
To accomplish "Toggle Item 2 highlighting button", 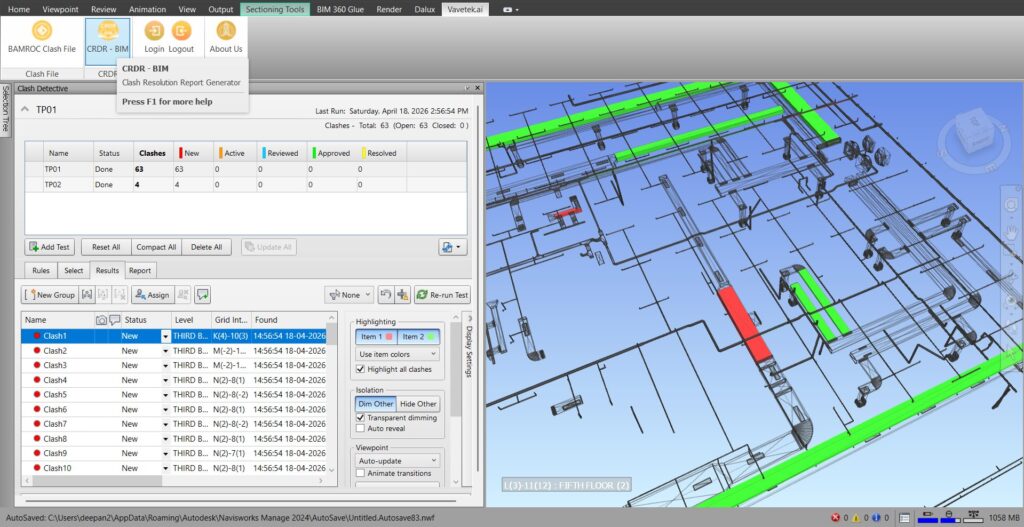I will tap(418, 337).
